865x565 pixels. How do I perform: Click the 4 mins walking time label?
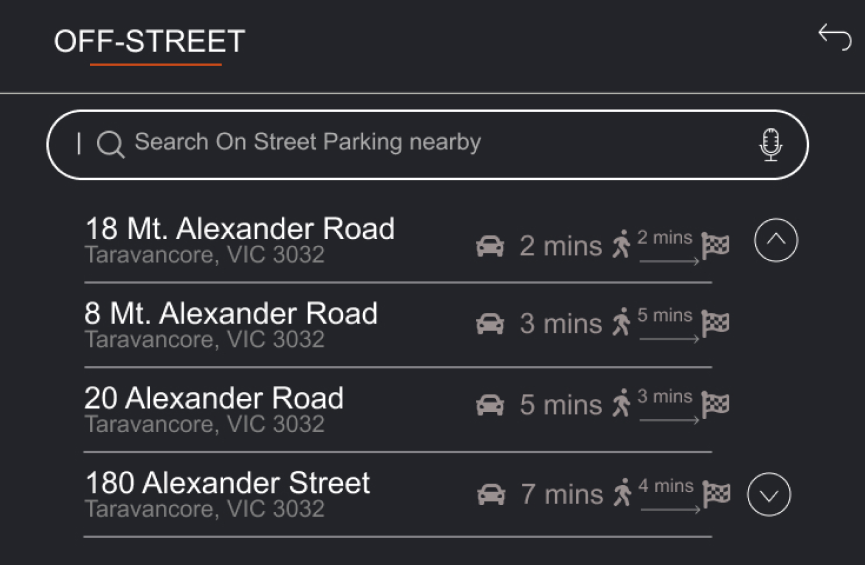666,486
